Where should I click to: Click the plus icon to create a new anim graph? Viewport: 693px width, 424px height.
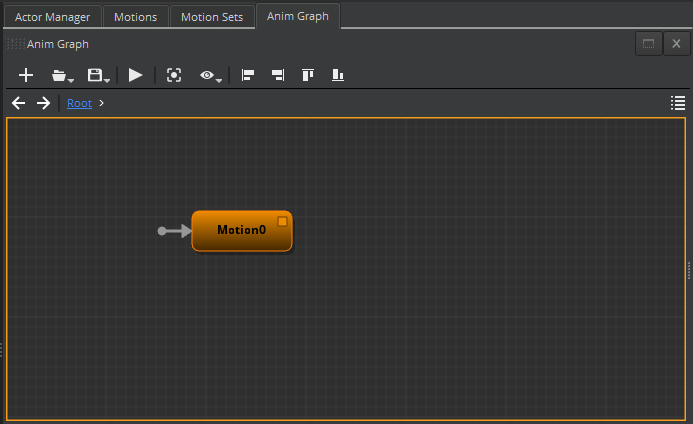coord(27,75)
